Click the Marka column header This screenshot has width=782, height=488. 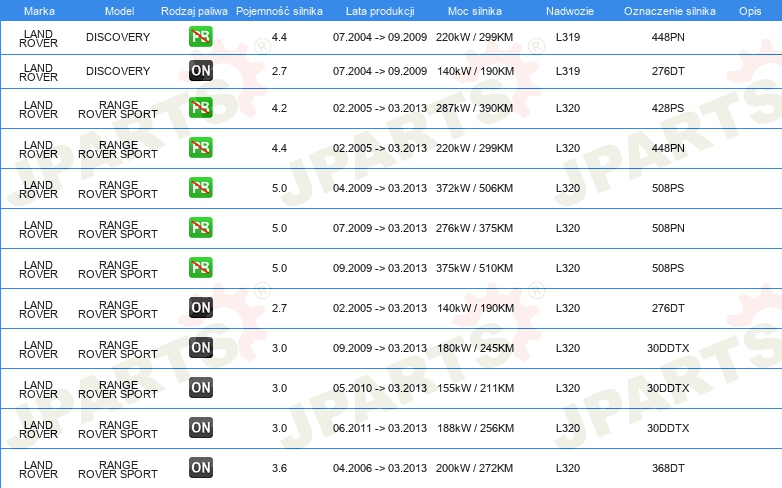(x=39, y=11)
